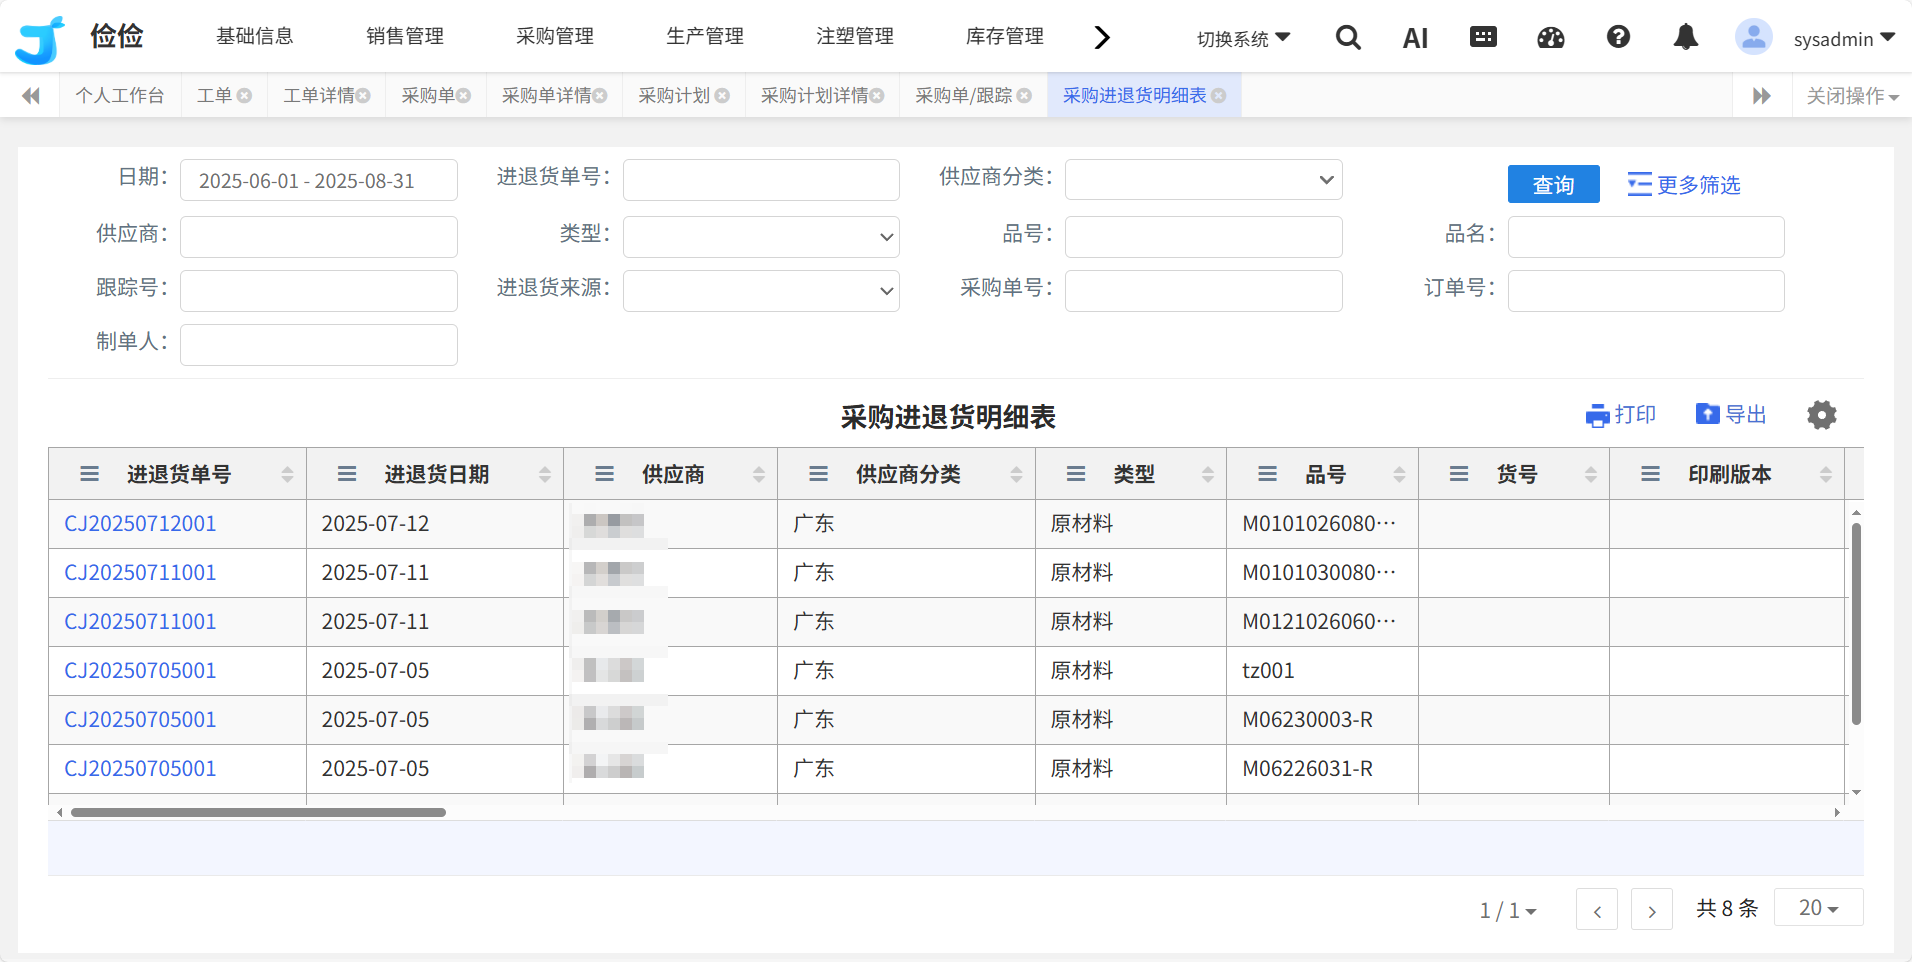Close the 采购计划 tab
The width and height of the screenshot is (1912, 962).
click(x=722, y=96)
